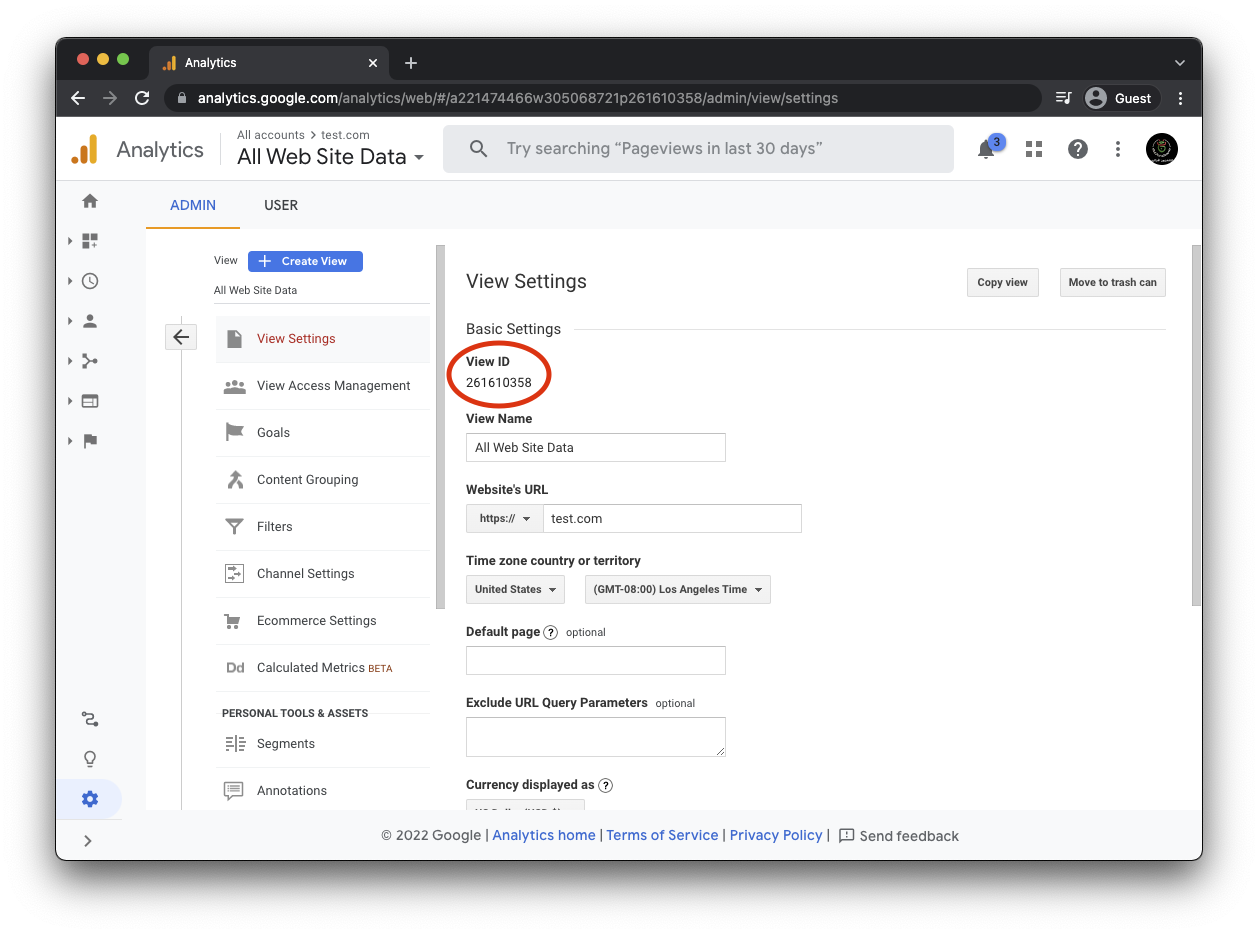Screen dimensions: 1258x934
Task: Open the Google apps grid icon
Action: [1034, 149]
